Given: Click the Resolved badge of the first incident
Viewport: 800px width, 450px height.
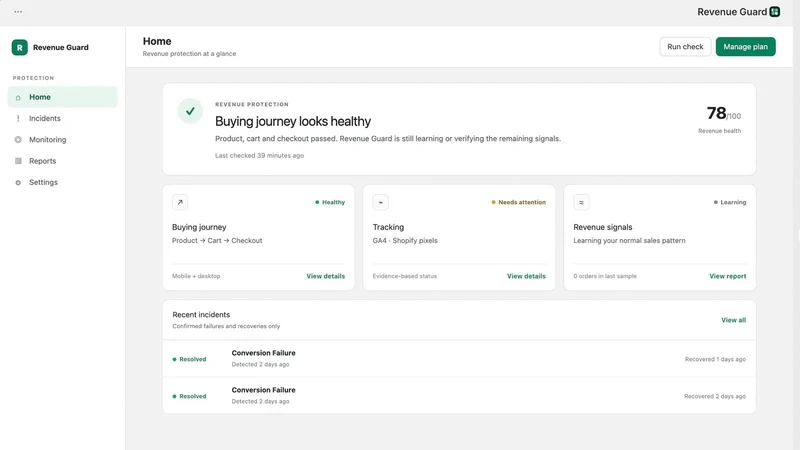Looking at the screenshot, I should tap(189, 359).
